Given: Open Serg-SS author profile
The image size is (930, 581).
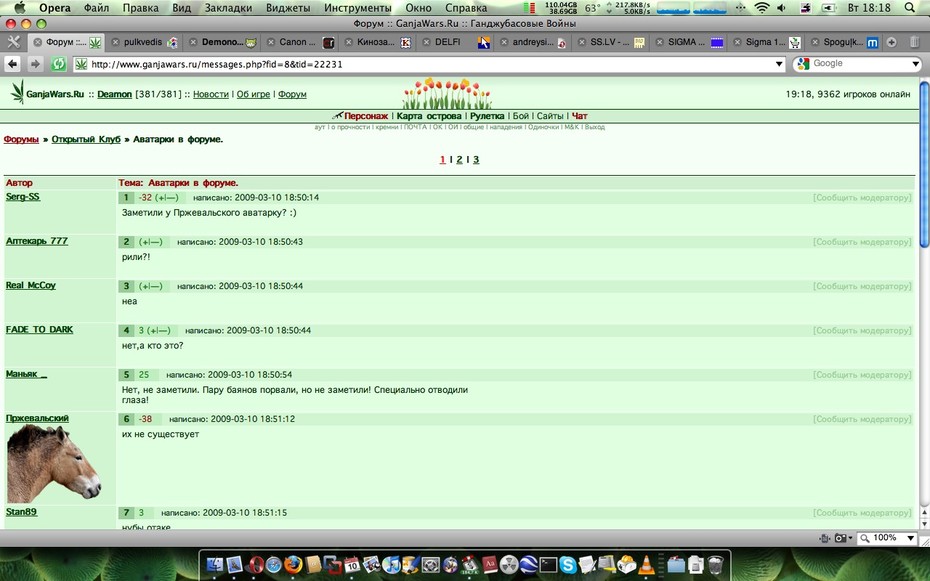Looking at the screenshot, I should 23,197.
